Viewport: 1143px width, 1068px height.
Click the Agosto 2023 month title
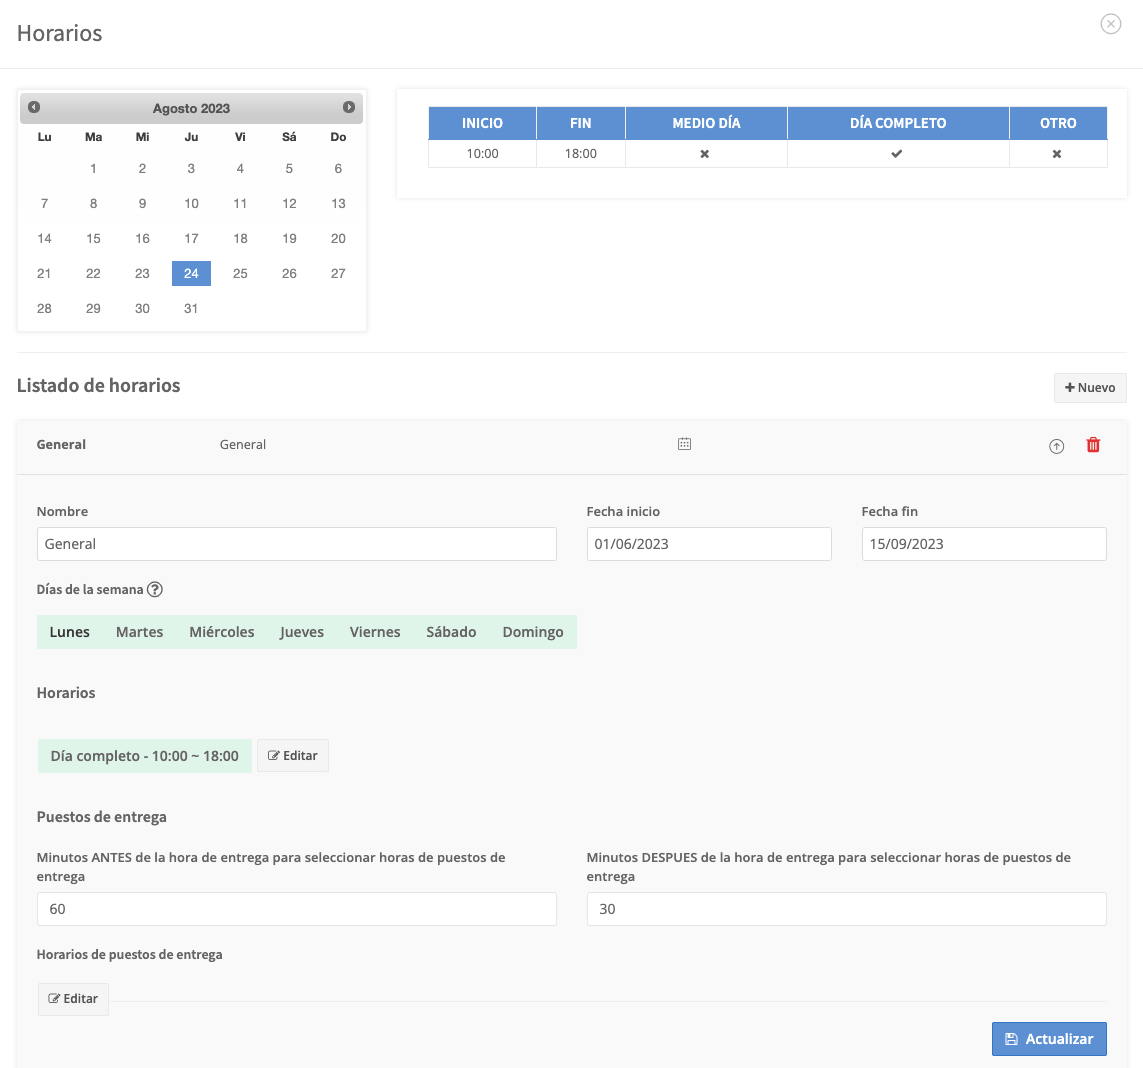point(191,108)
